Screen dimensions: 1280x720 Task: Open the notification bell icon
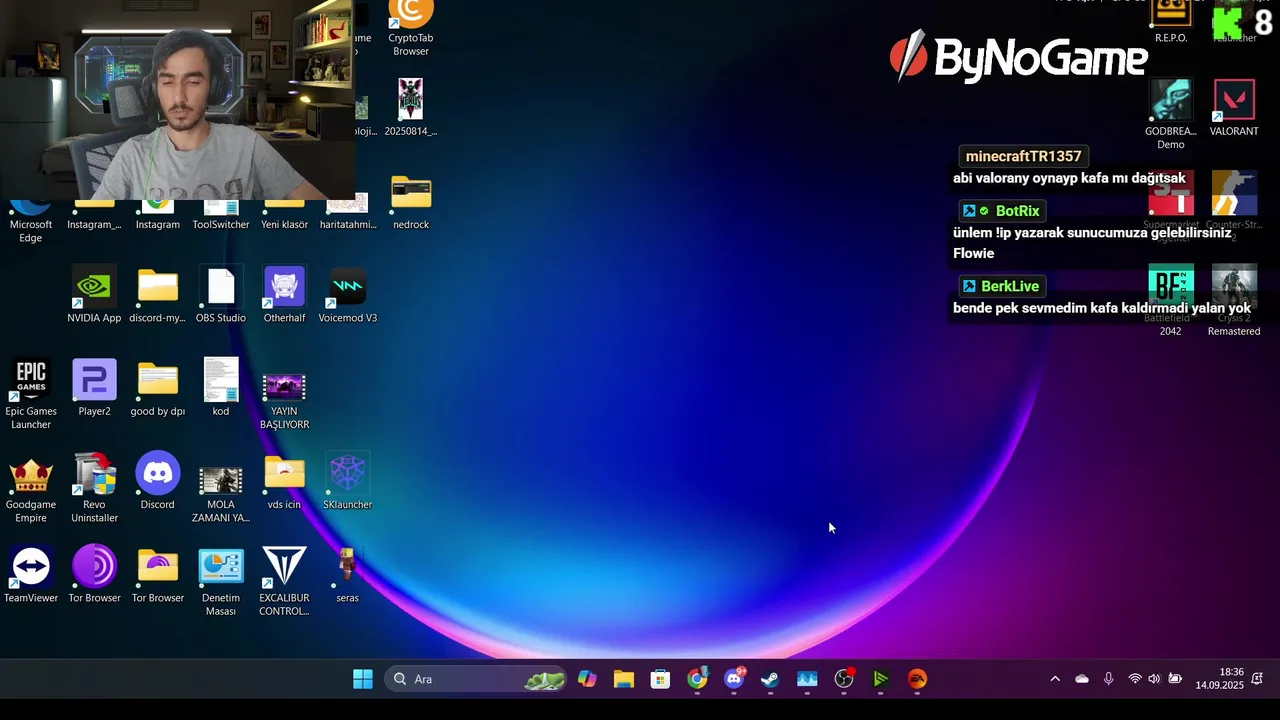(x=1257, y=679)
